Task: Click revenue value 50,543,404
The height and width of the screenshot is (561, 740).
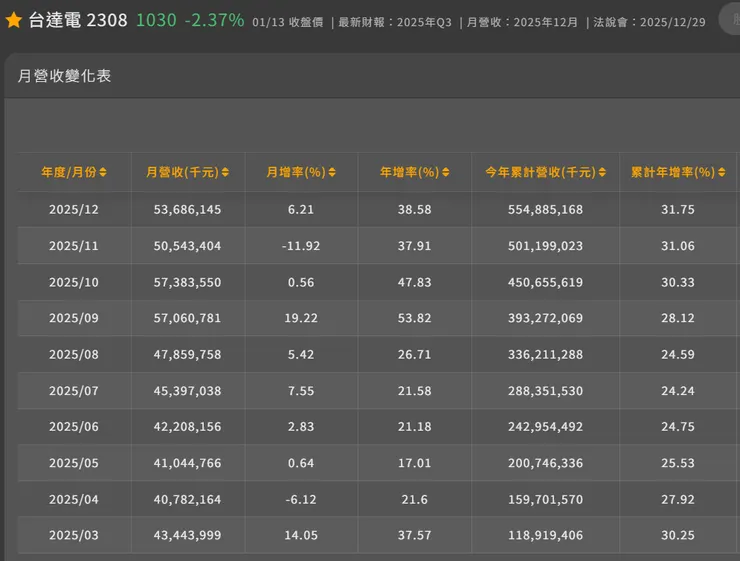Action: pos(187,246)
